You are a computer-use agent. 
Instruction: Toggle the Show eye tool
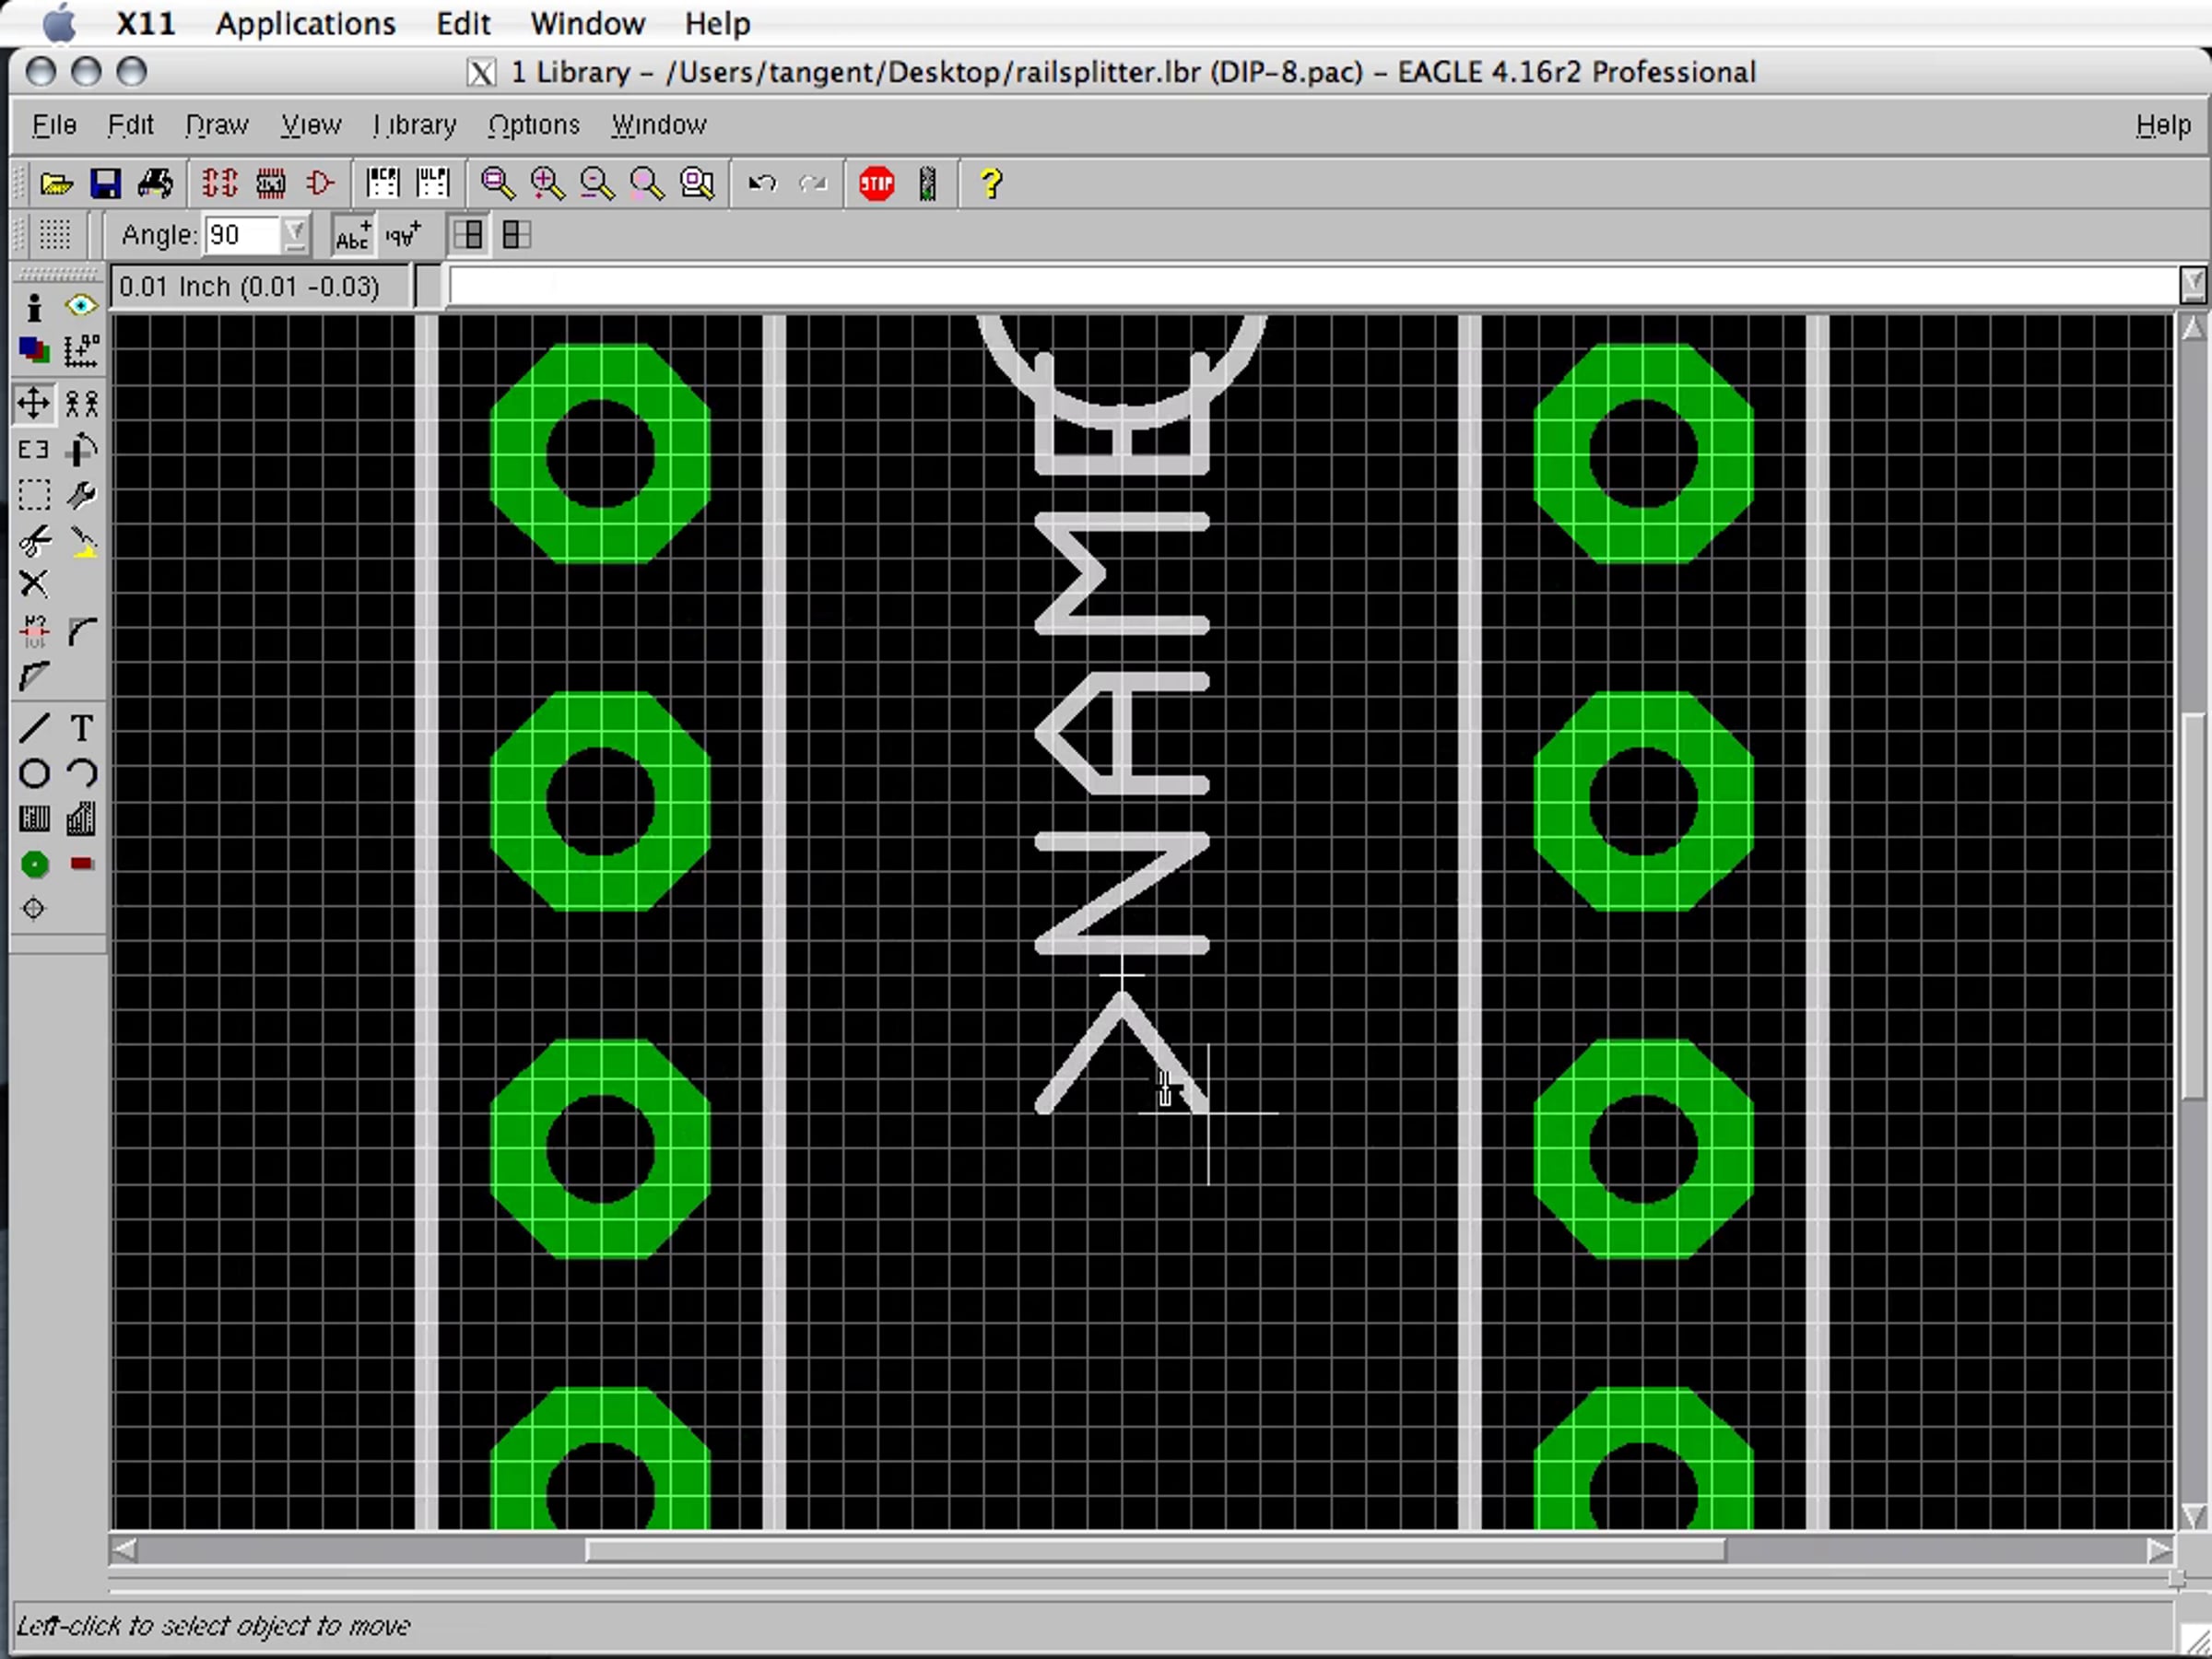(82, 306)
